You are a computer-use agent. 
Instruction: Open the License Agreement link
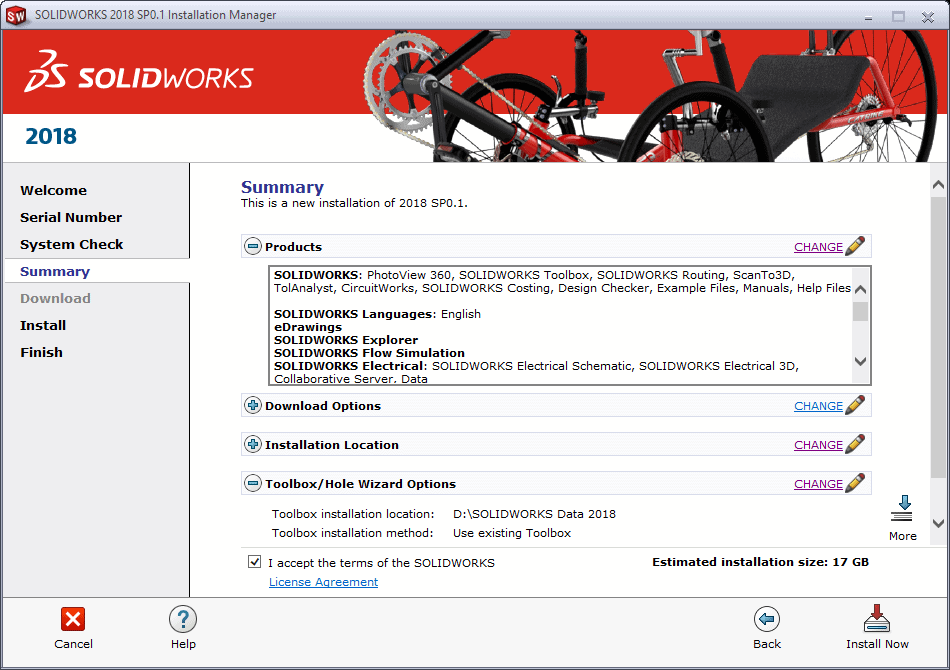(323, 582)
